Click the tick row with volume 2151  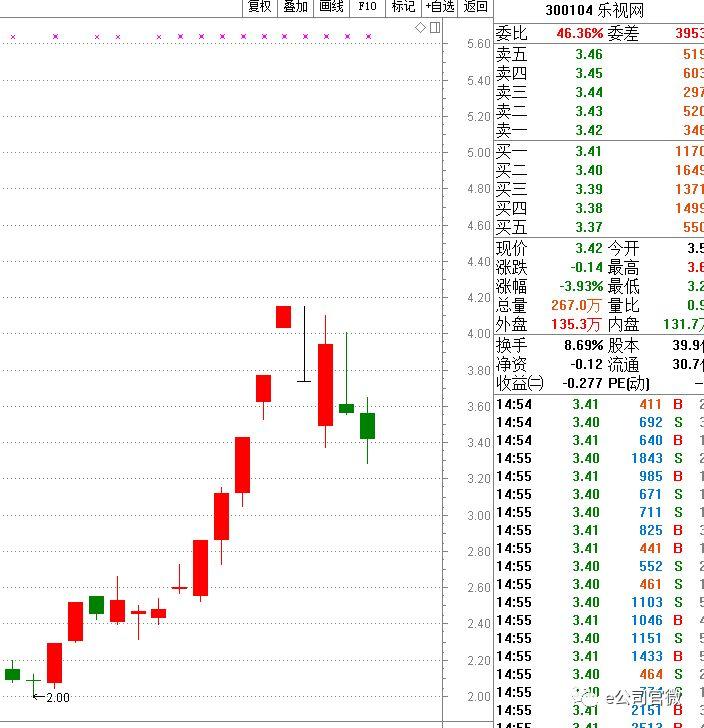click(599, 711)
